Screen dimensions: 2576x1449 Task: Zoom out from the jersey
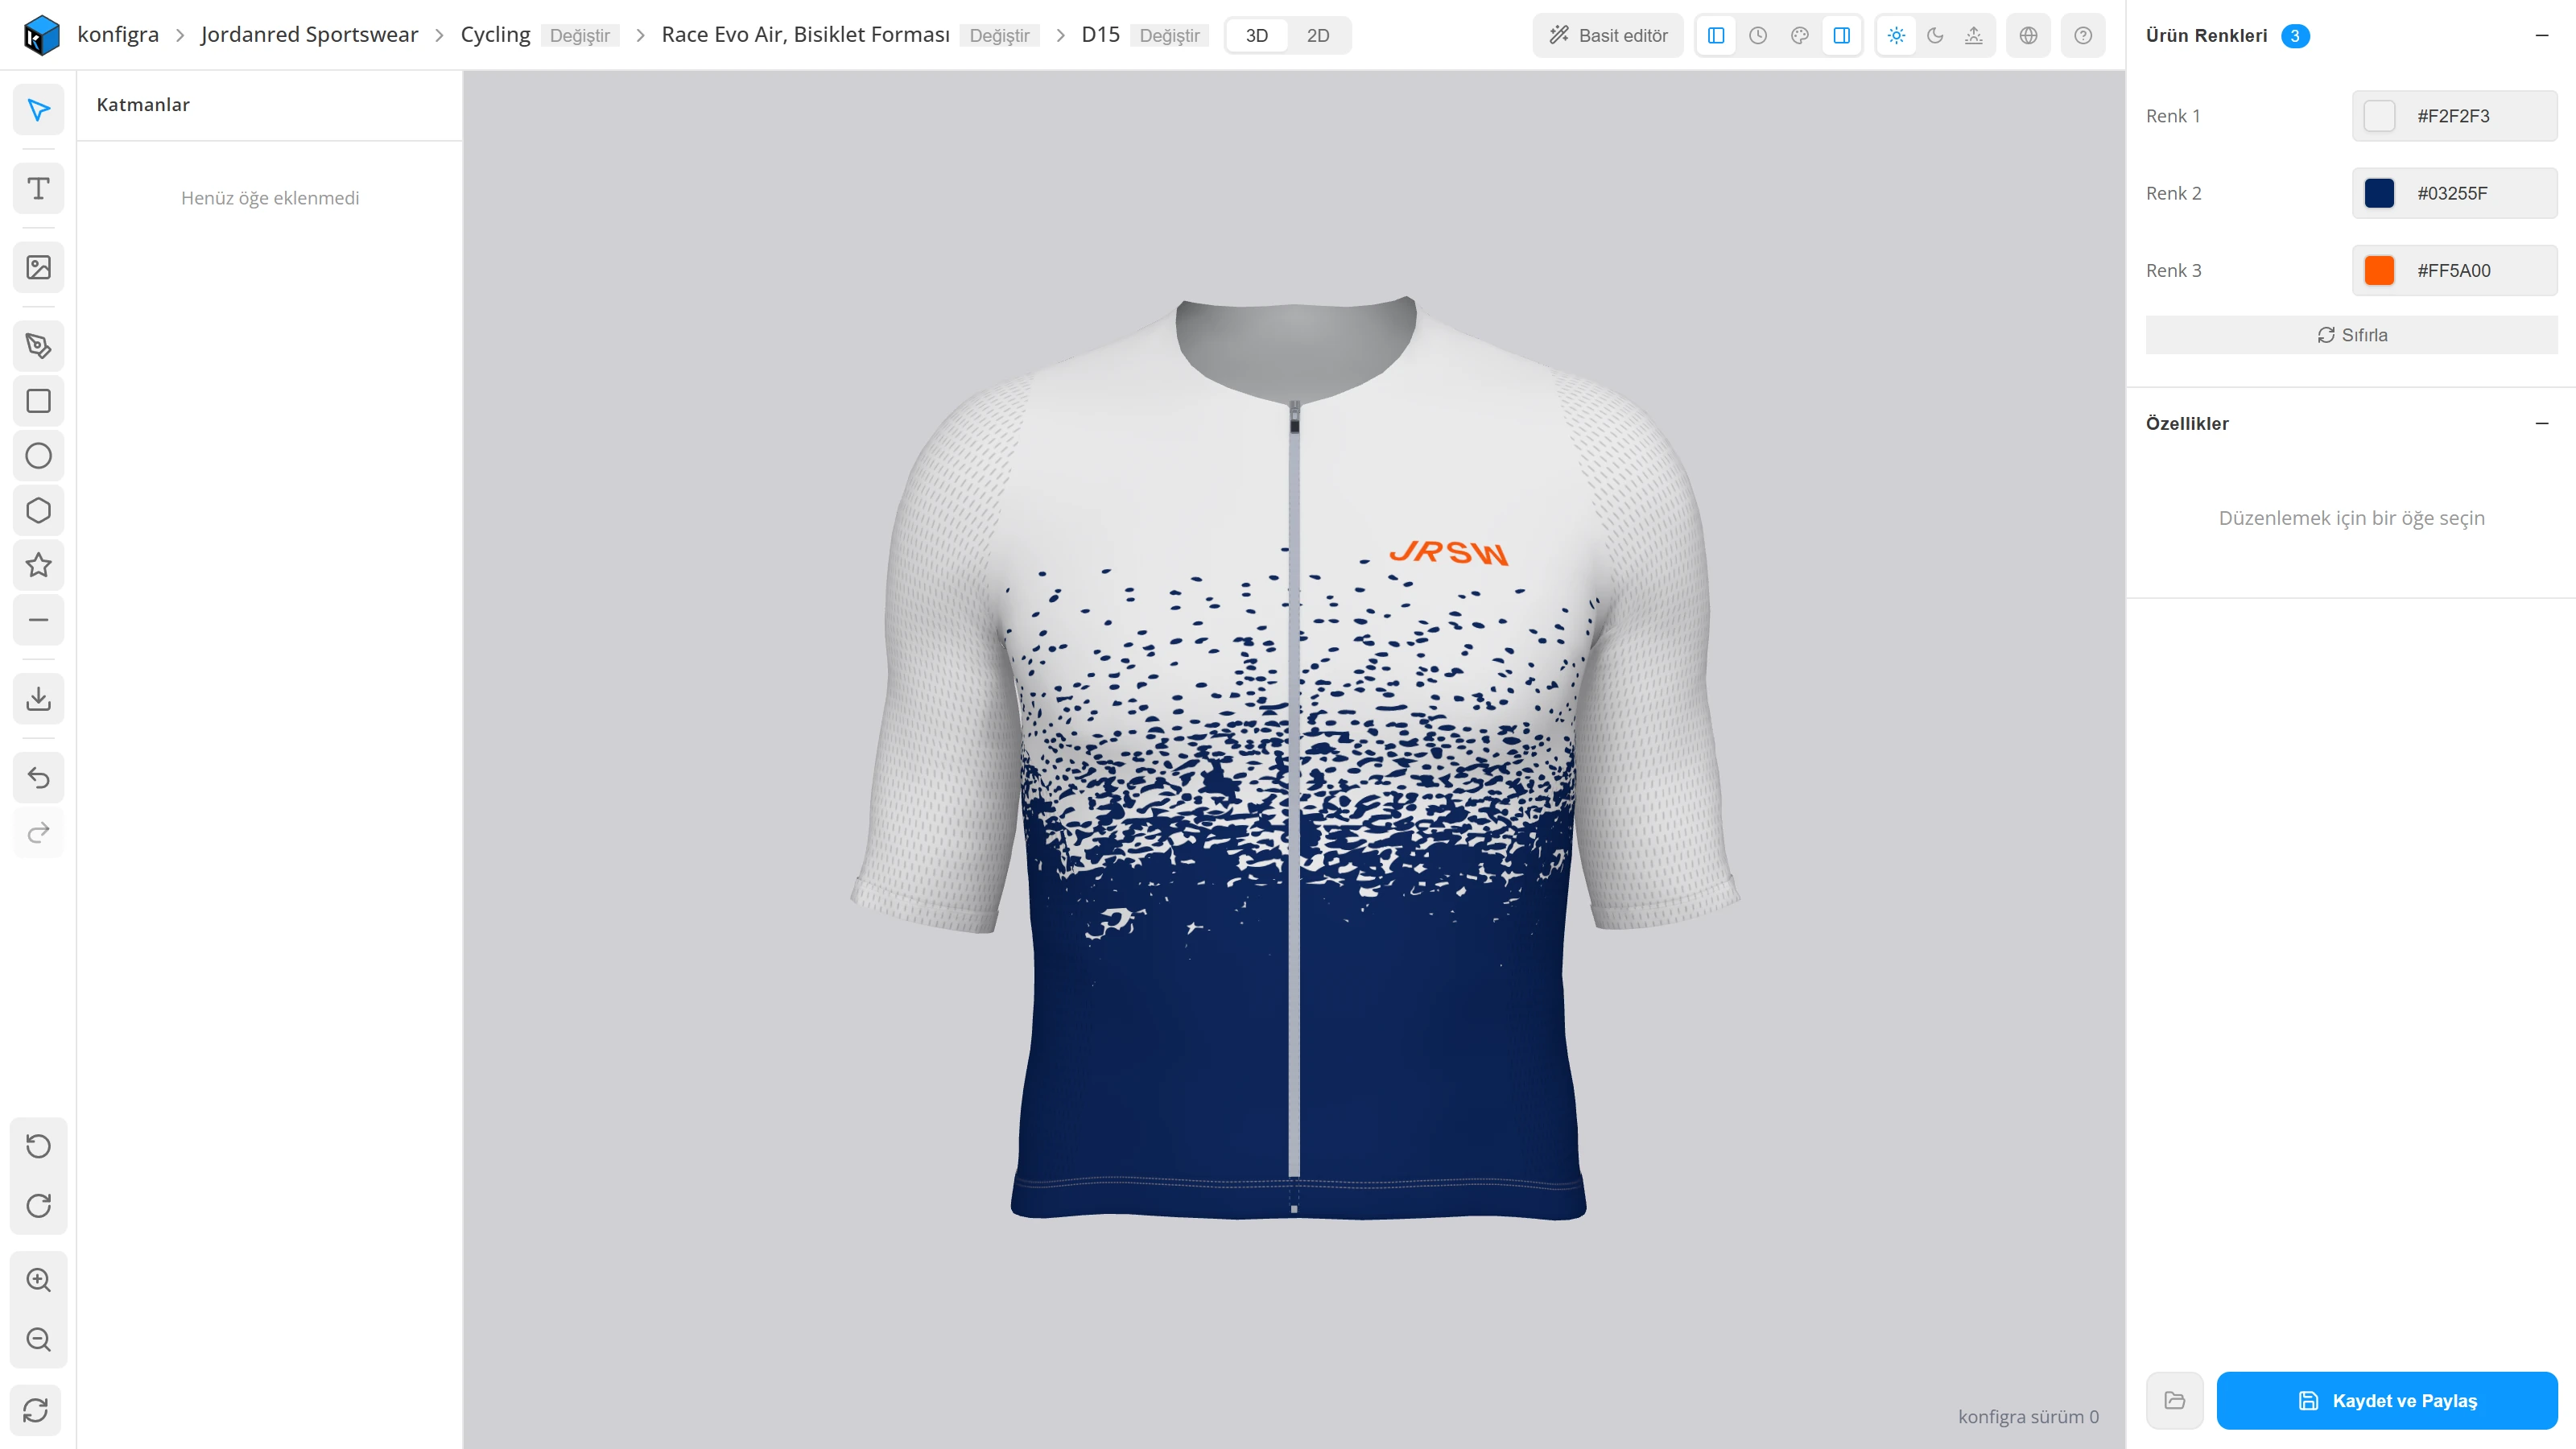click(x=38, y=1340)
